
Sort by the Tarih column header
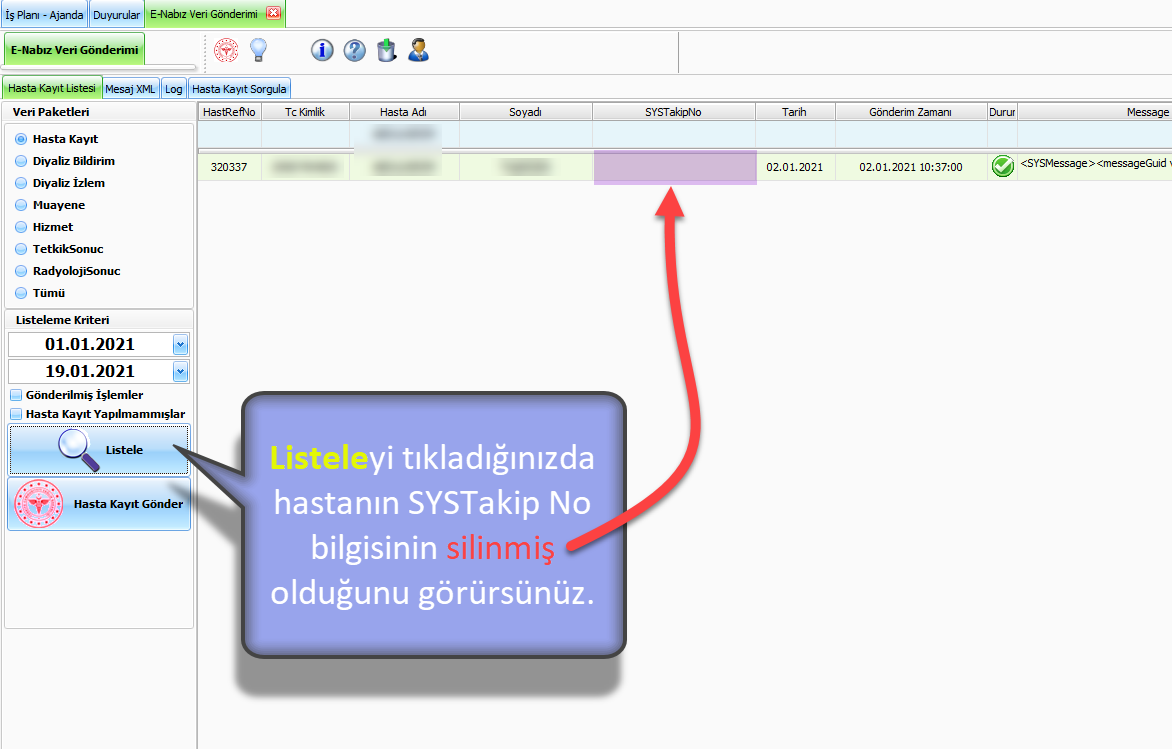(795, 112)
